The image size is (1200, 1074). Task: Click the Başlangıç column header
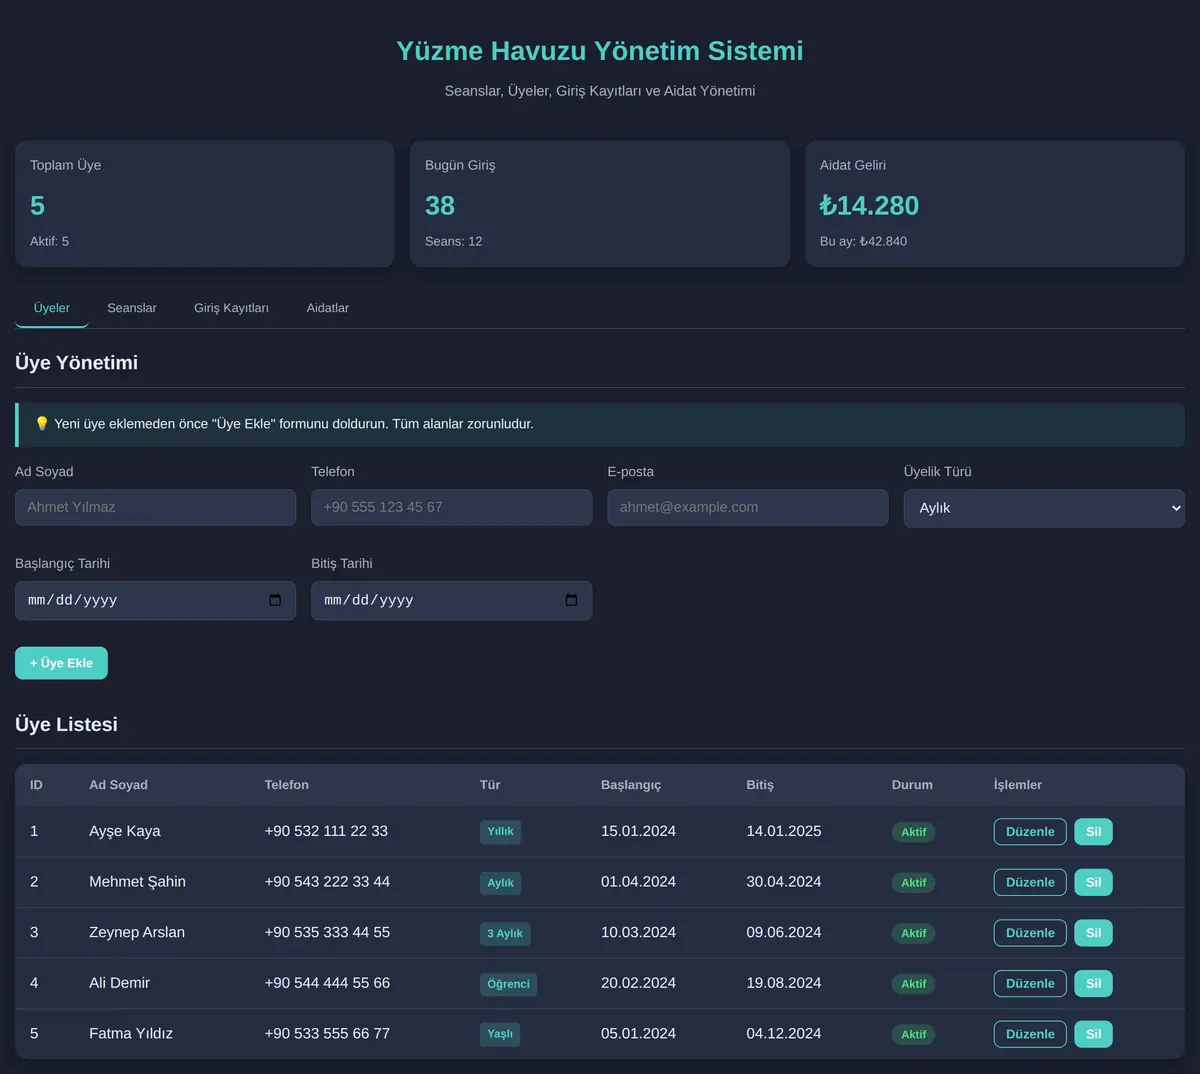click(x=631, y=785)
